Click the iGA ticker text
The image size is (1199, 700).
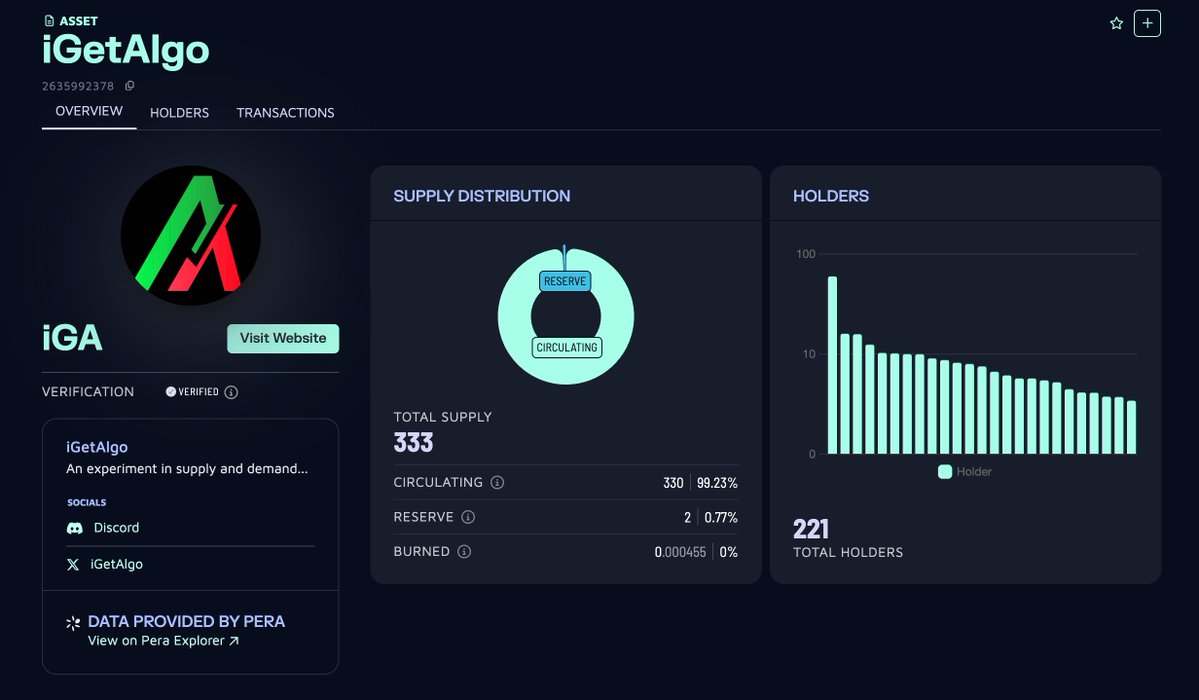[x=73, y=338]
